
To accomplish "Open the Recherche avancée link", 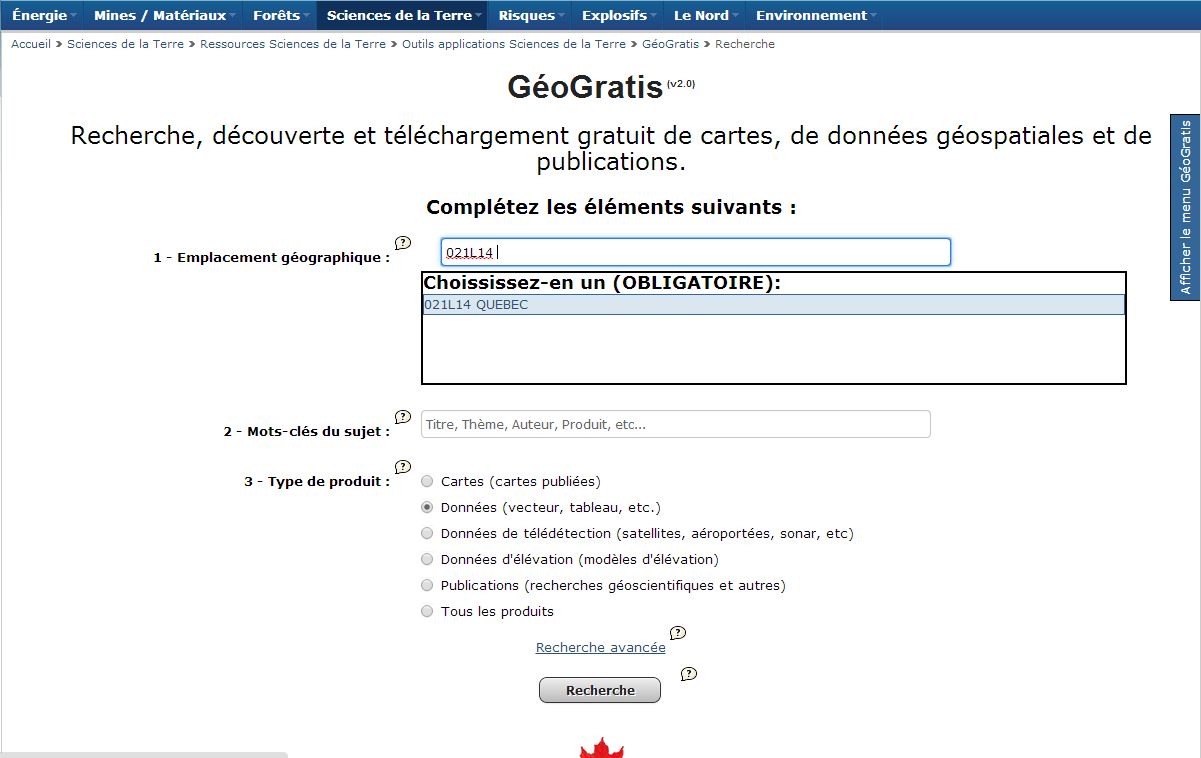I will click(x=600, y=648).
